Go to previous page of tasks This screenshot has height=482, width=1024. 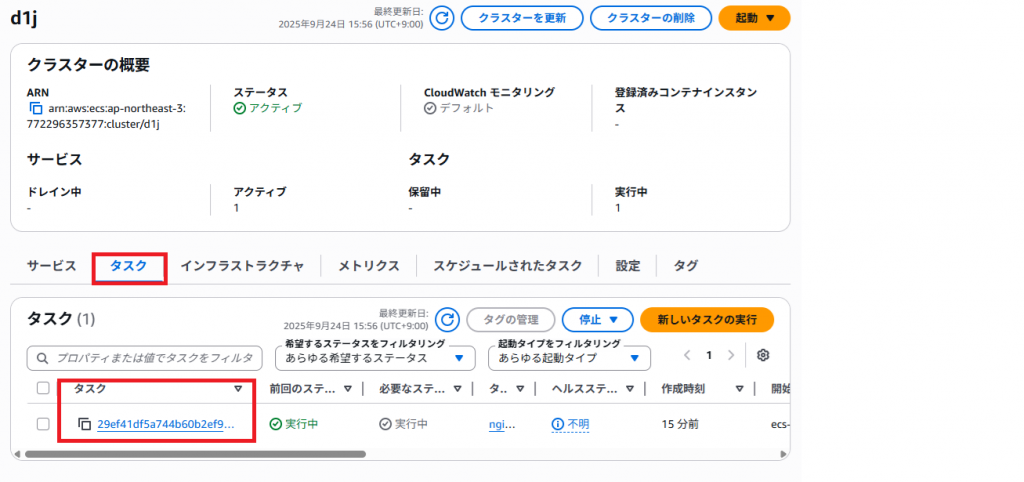(x=686, y=356)
